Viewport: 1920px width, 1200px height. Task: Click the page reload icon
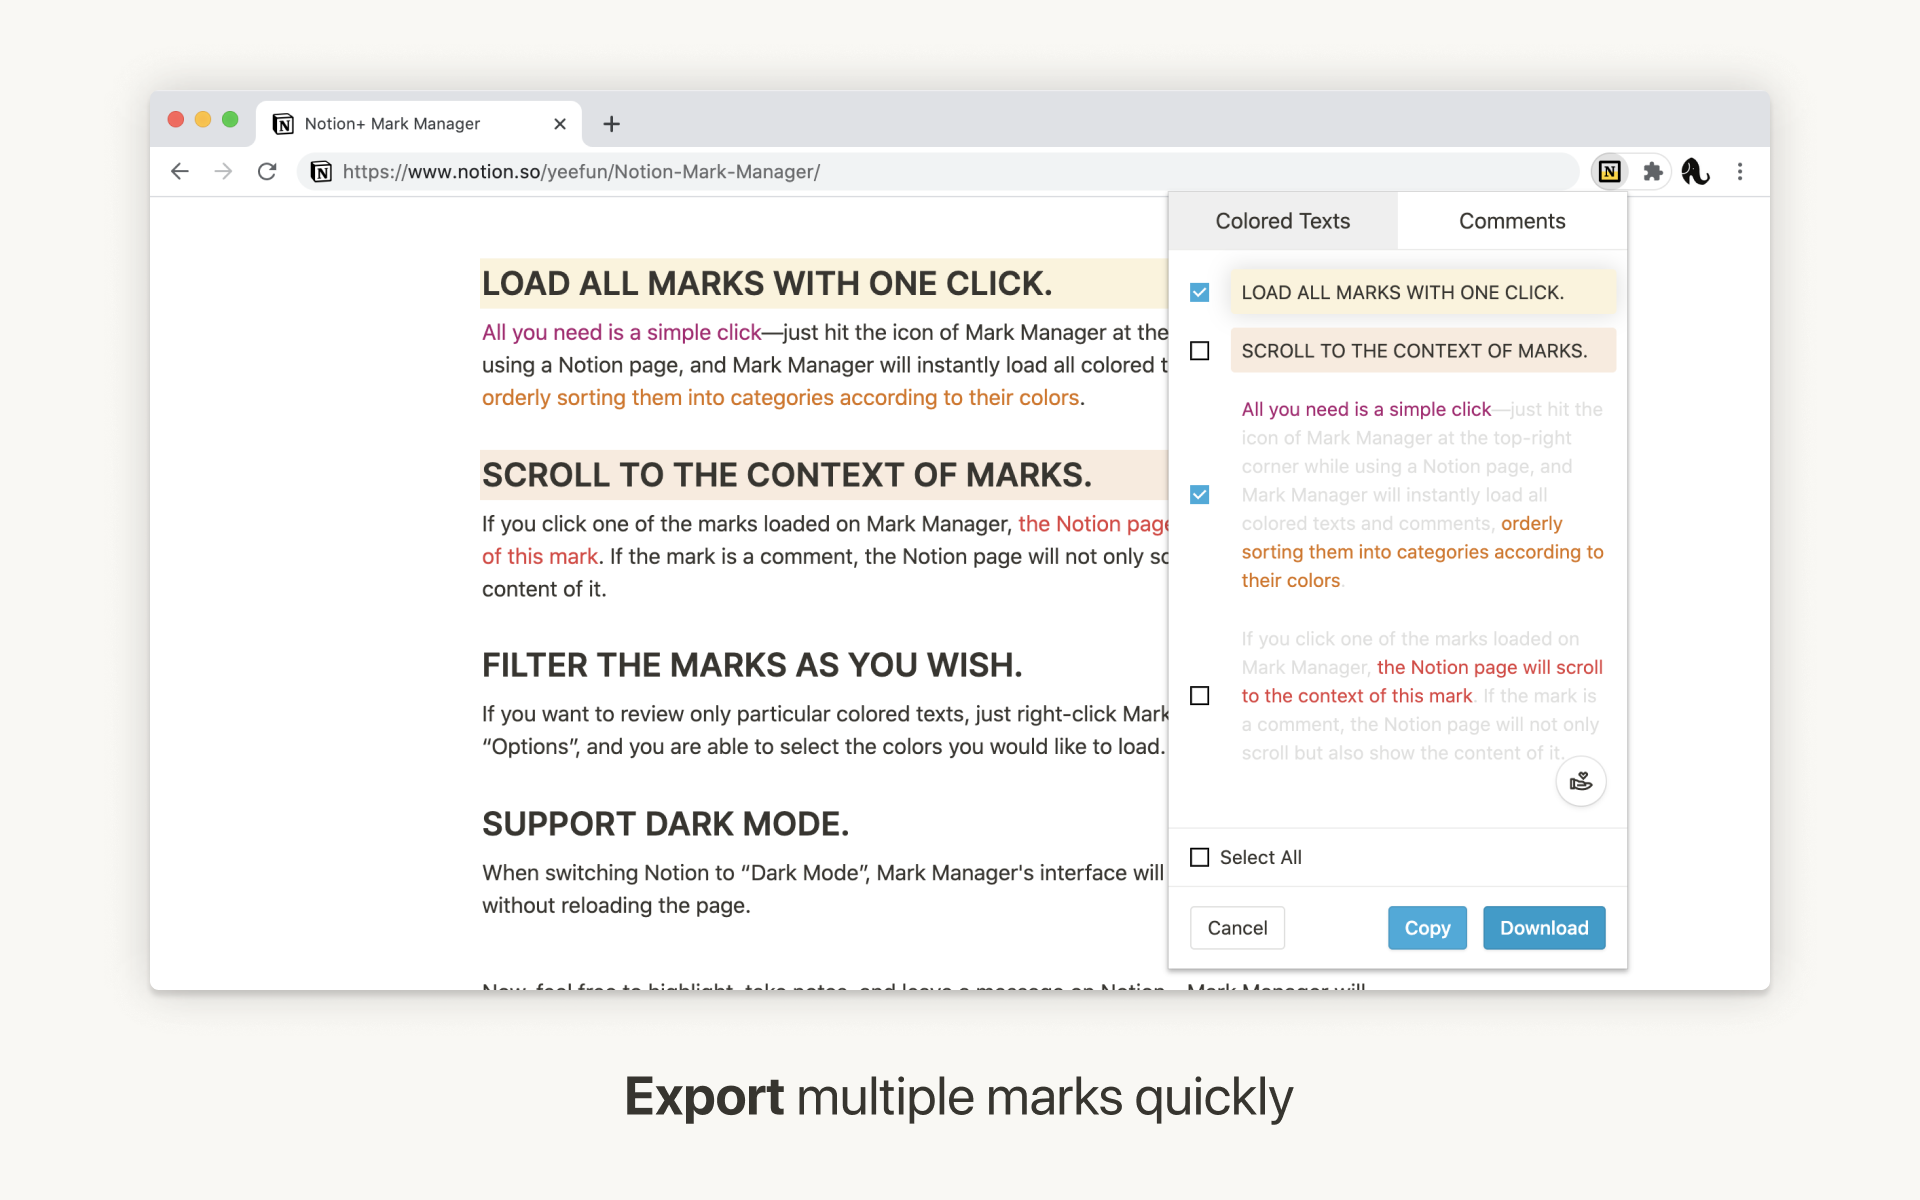(268, 171)
